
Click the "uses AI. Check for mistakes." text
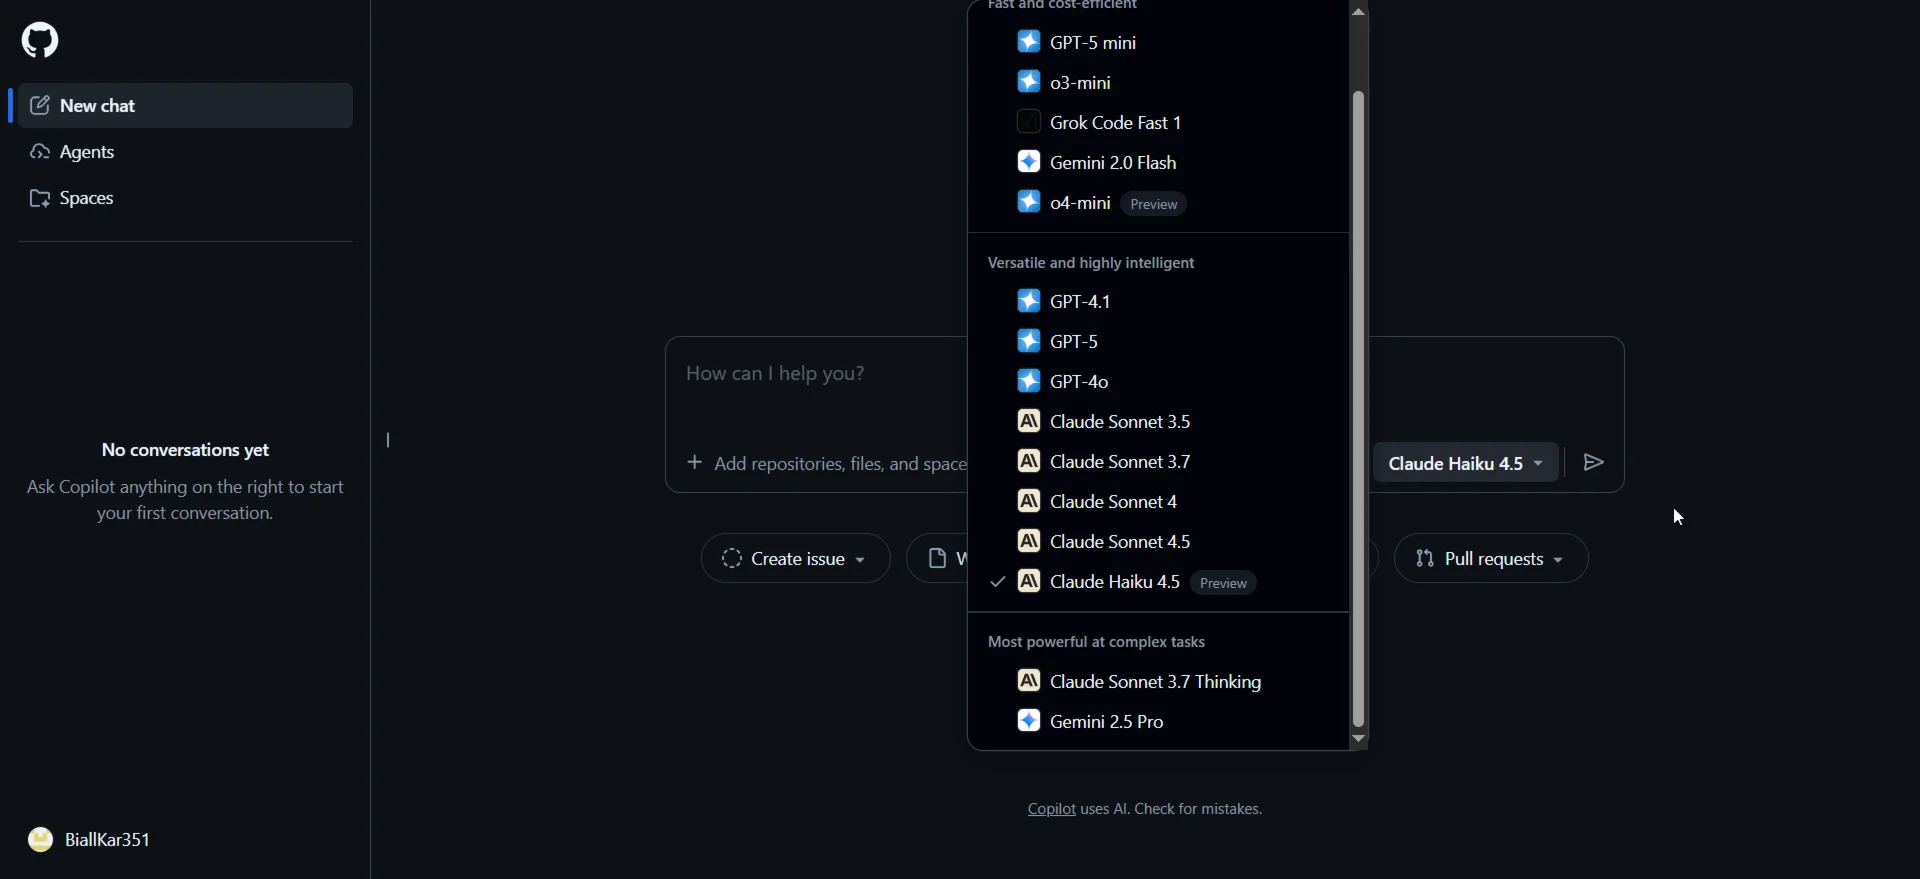[x=1171, y=809]
